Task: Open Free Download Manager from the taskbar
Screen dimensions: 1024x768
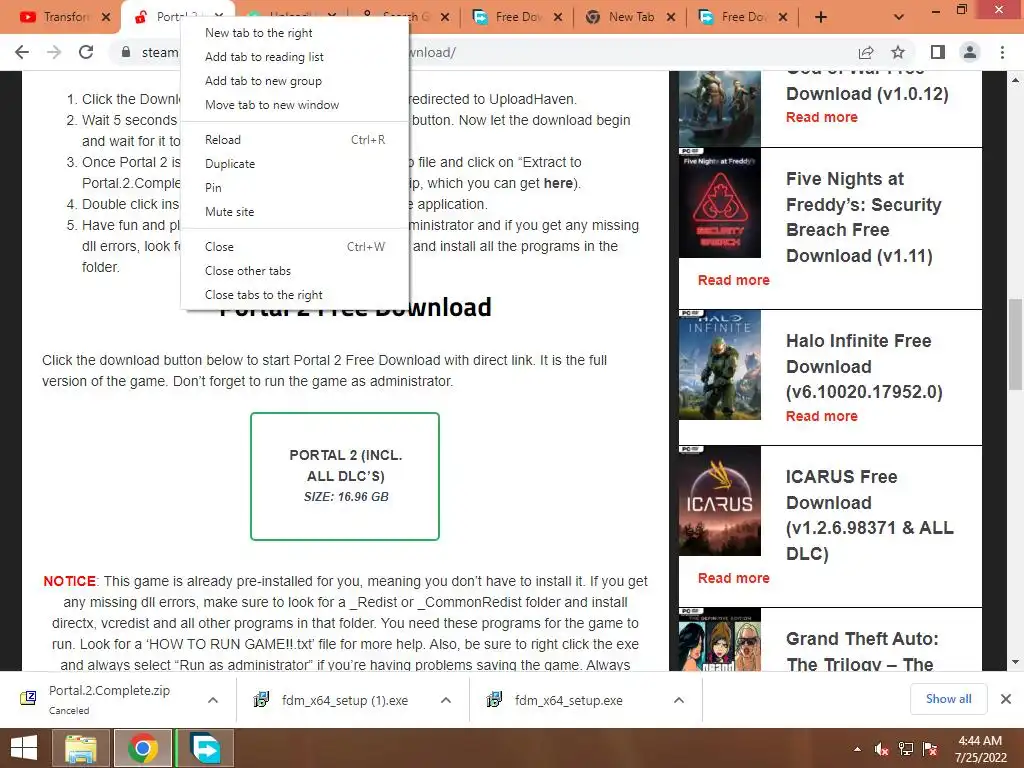Action: point(205,748)
